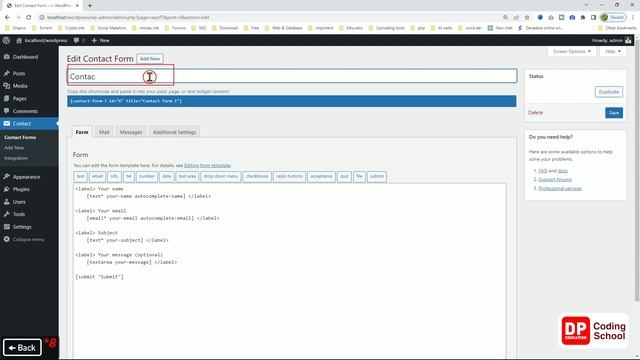
Task: Insert a file tag
Action: point(359,176)
